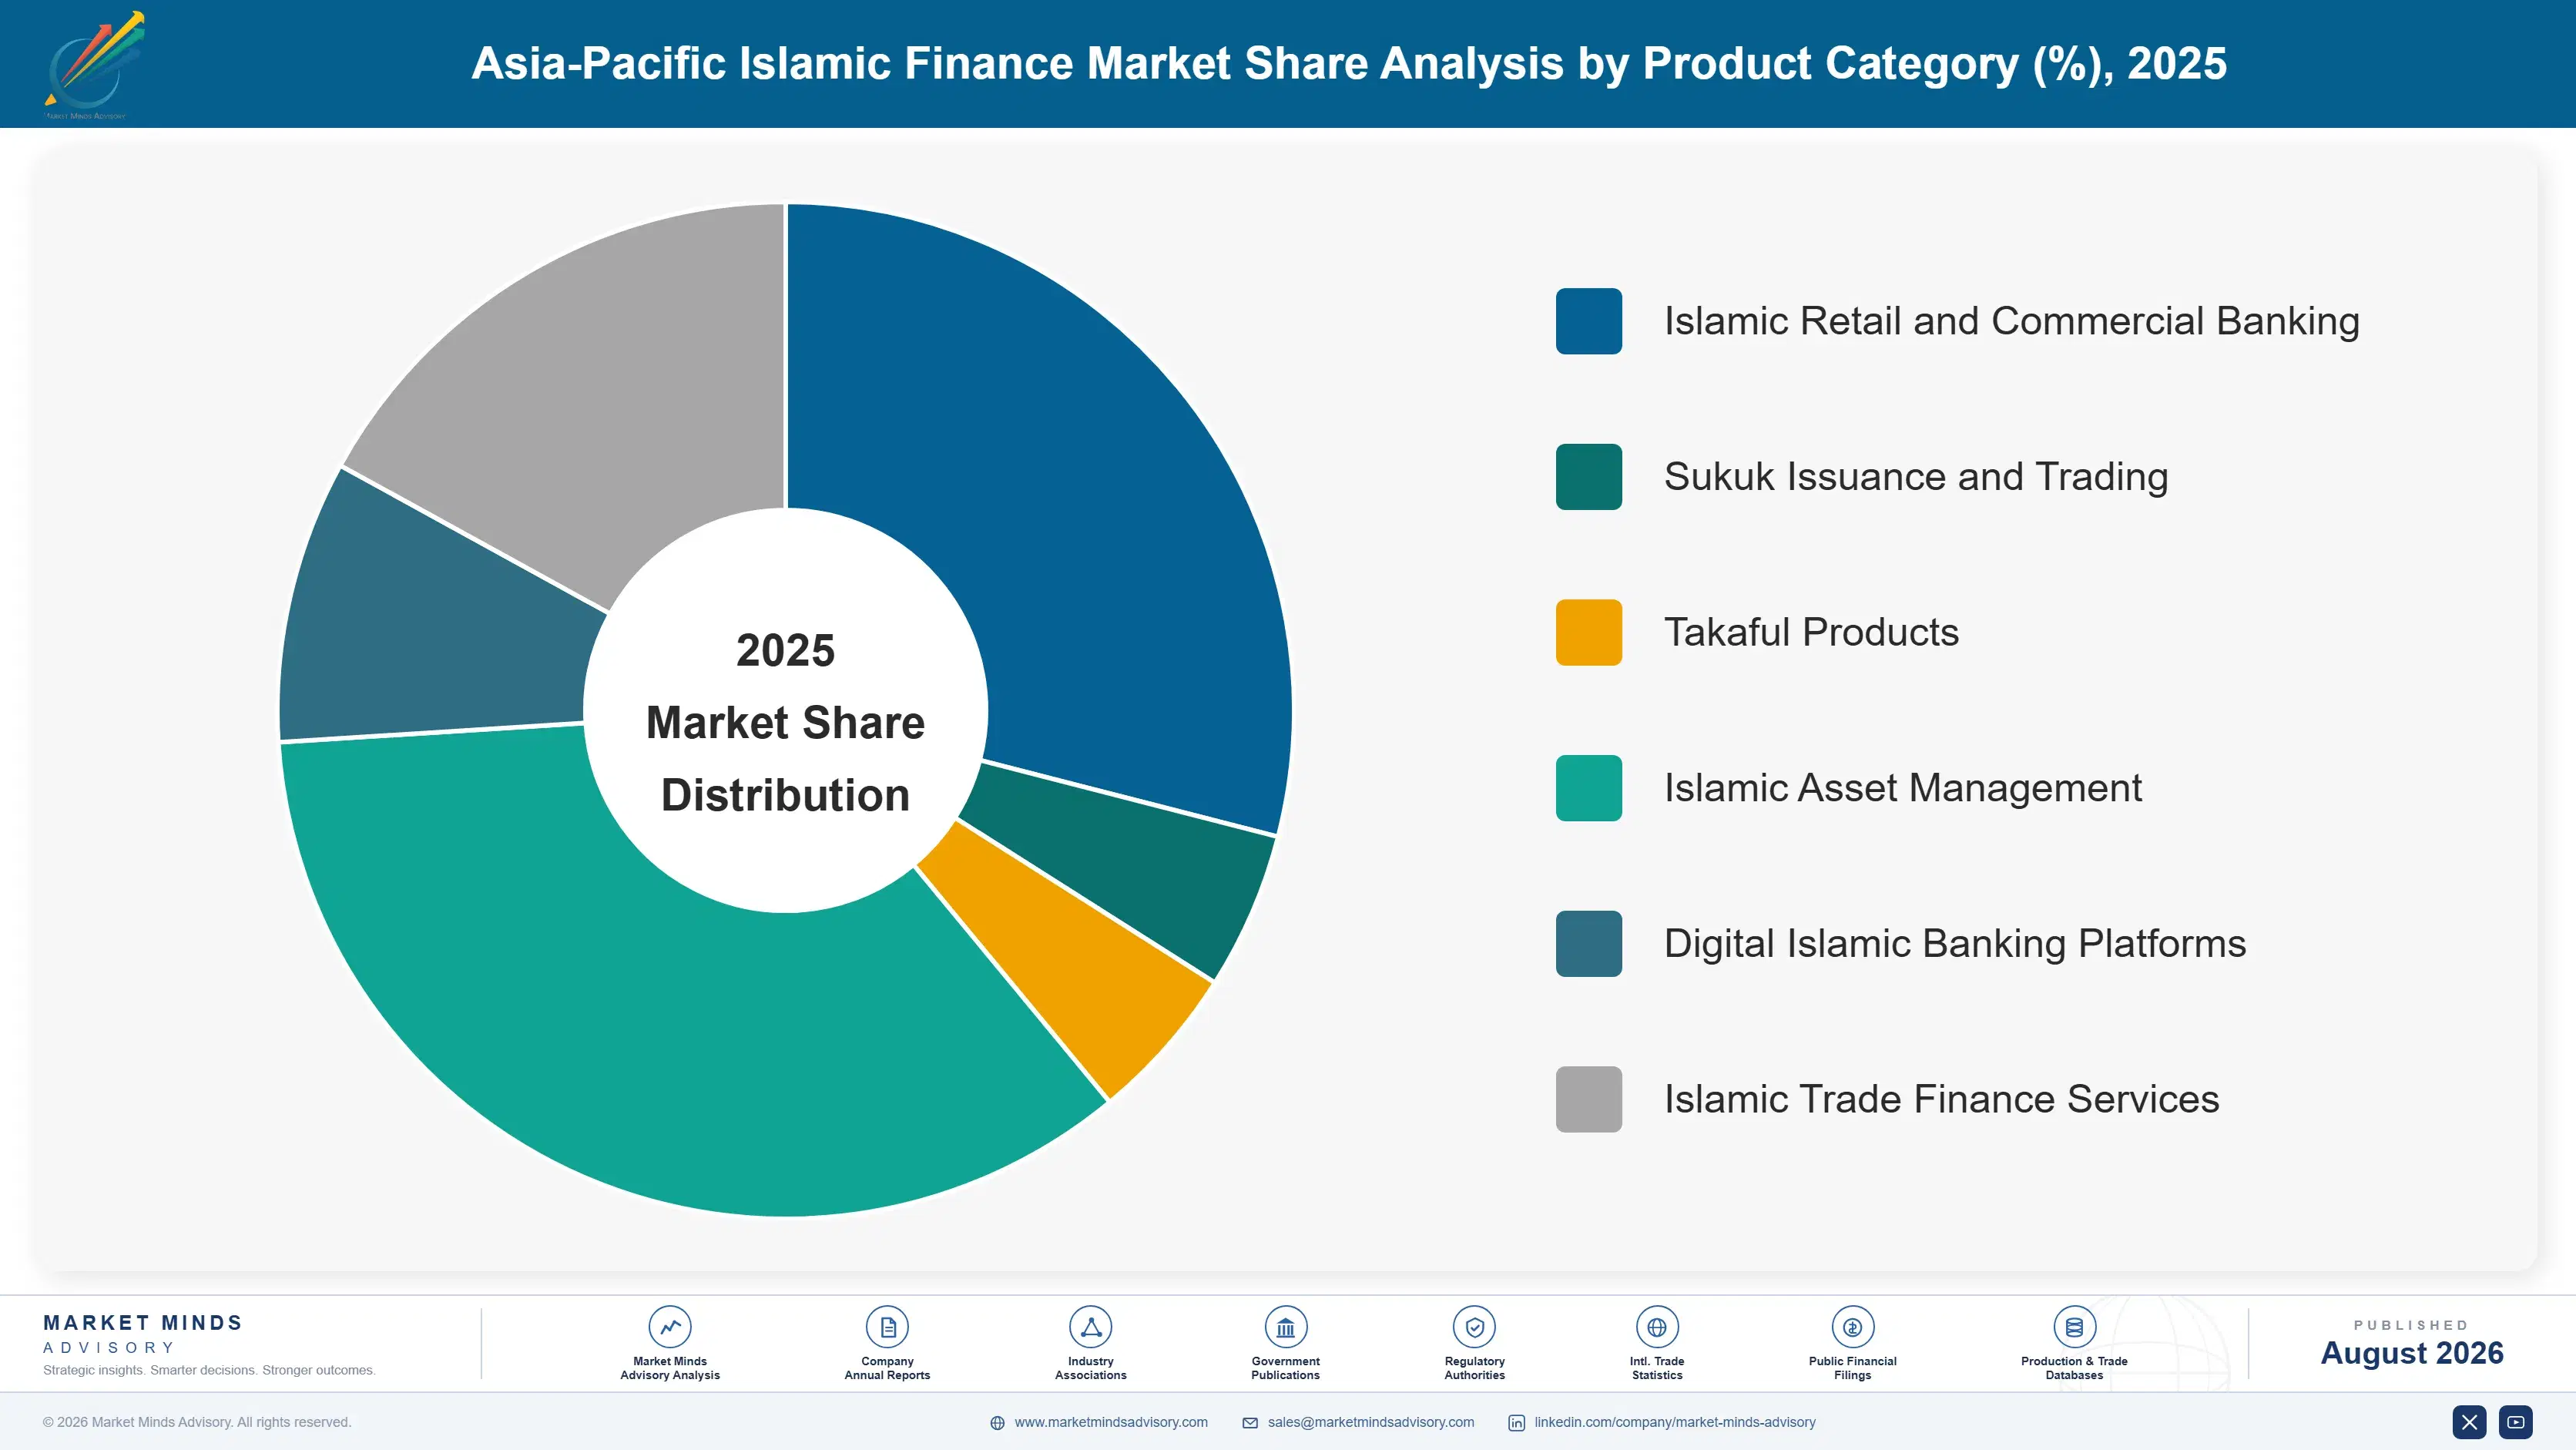Click the 'ADVISORY' word under MARKET MINDS
The image size is (2576, 1450).
(109, 1348)
